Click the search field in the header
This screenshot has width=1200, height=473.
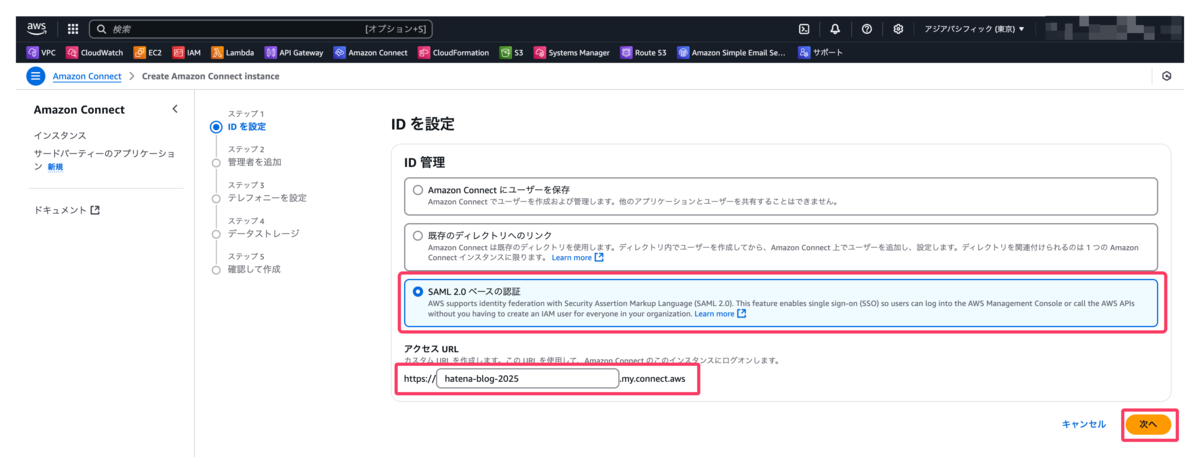coord(260,29)
